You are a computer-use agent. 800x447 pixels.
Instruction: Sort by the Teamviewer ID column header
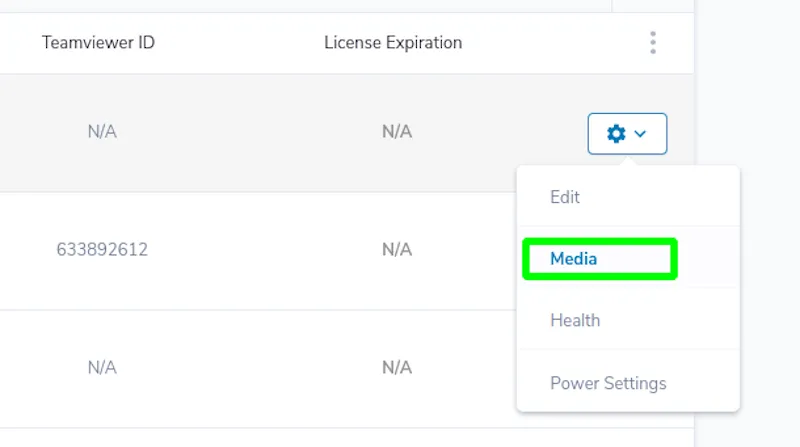coord(98,42)
